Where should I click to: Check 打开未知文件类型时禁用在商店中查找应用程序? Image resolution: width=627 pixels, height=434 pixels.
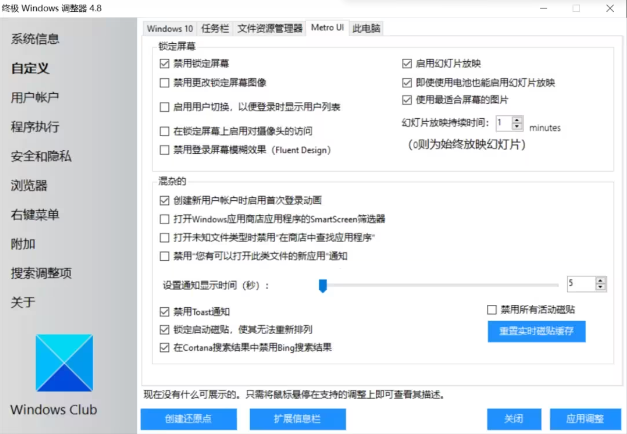pyautogui.click(x=164, y=238)
